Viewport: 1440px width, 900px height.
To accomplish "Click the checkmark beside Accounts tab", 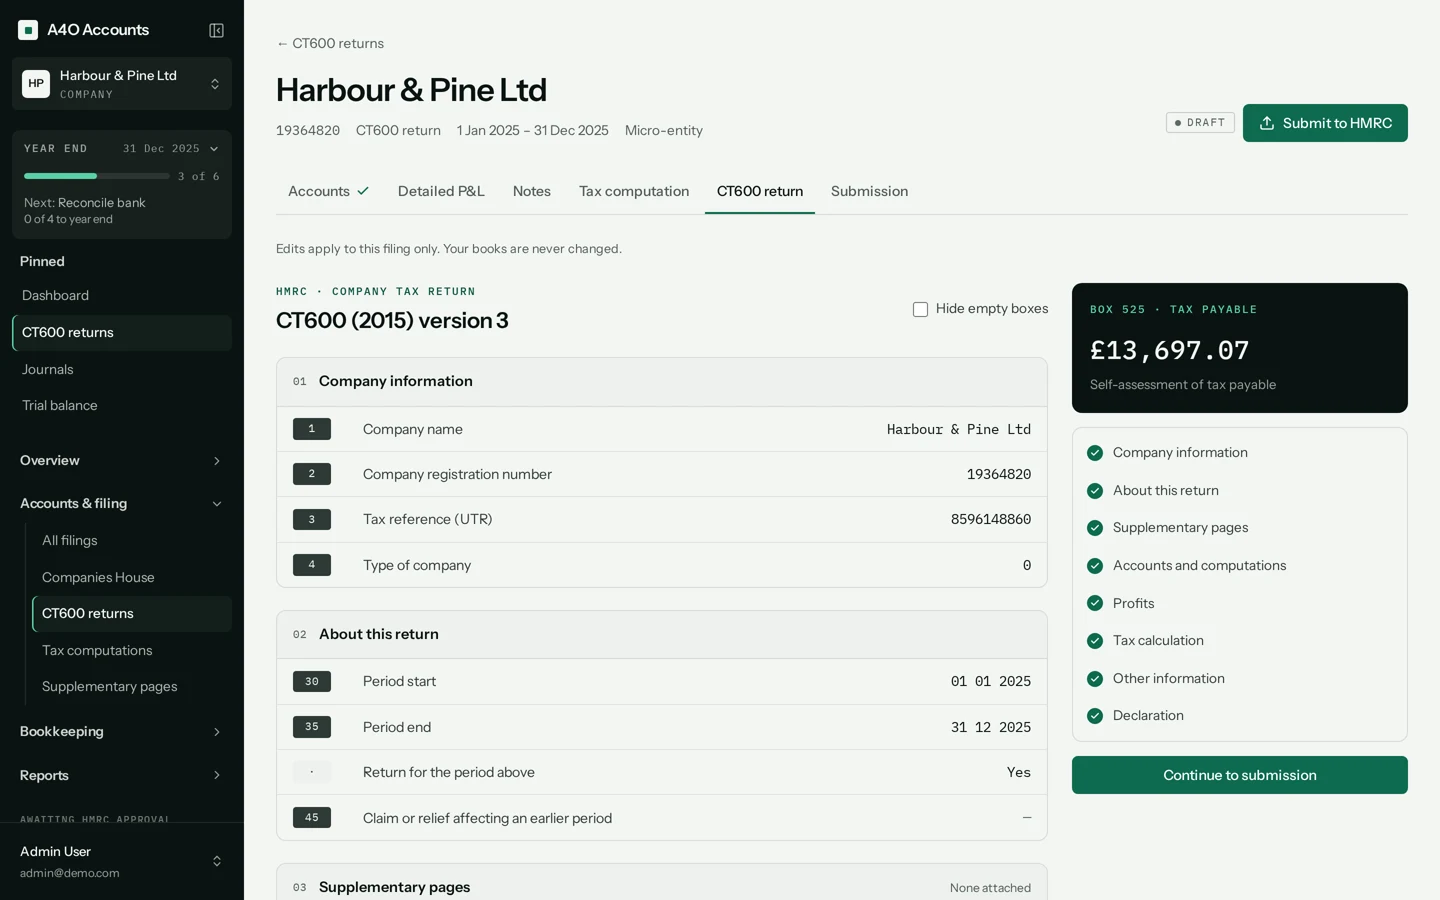I will (363, 191).
